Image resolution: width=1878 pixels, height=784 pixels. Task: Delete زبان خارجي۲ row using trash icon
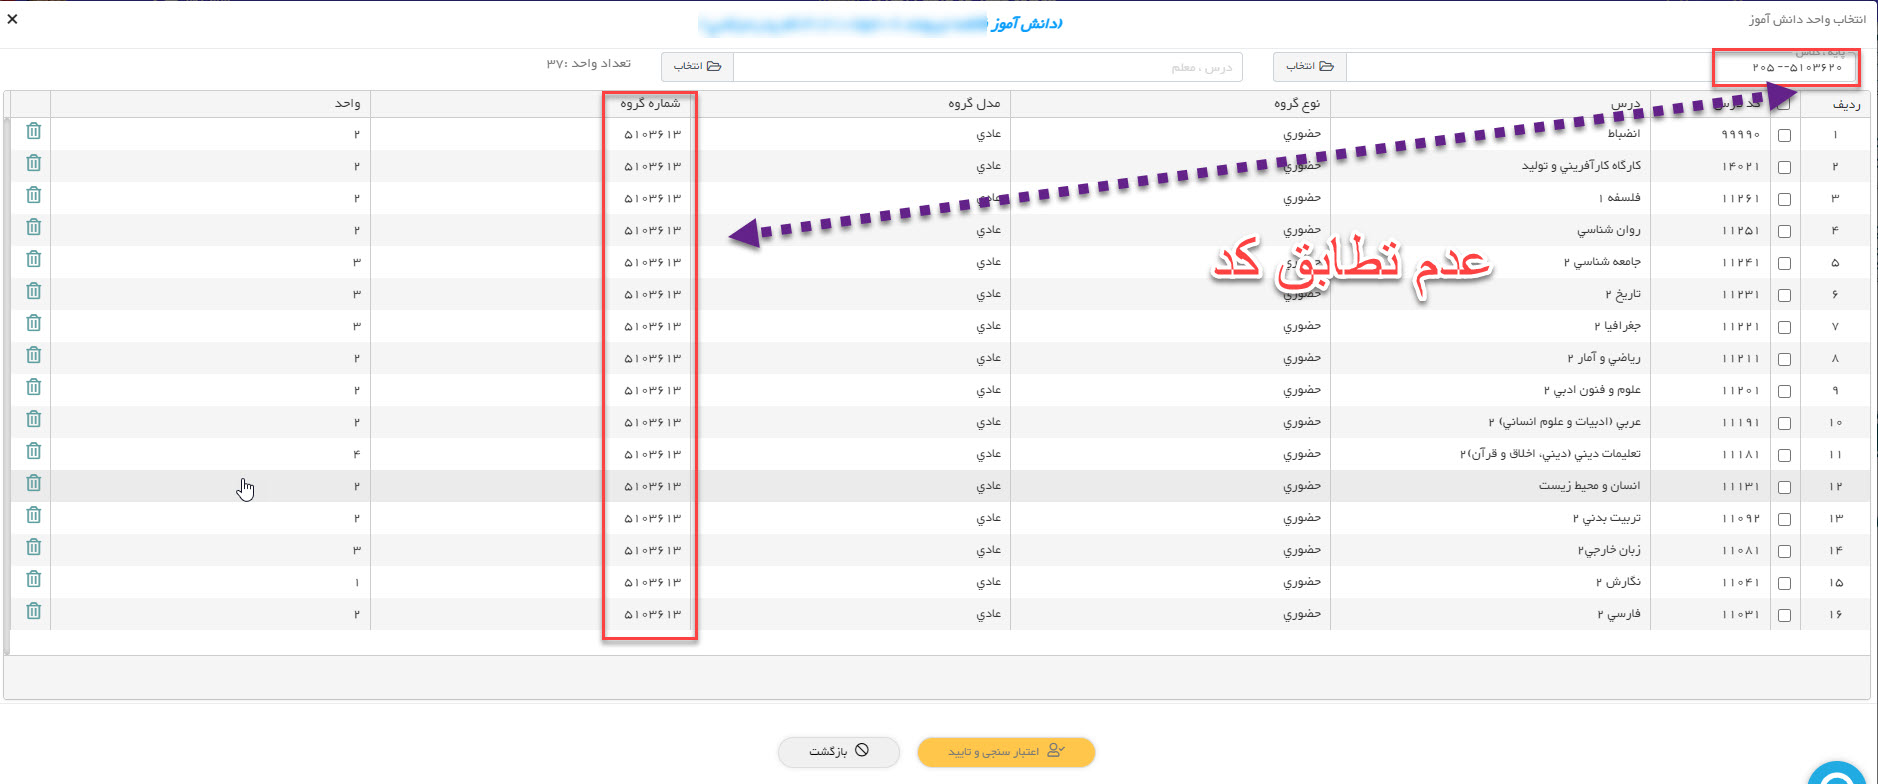pyautogui.click(x=33, y=547)
